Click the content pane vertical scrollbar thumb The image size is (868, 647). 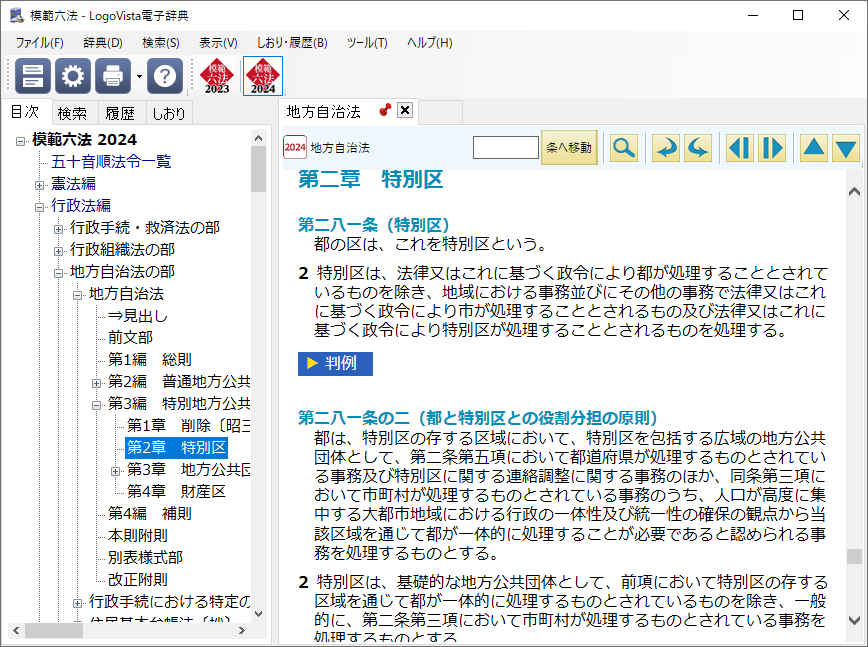[854, 556]
